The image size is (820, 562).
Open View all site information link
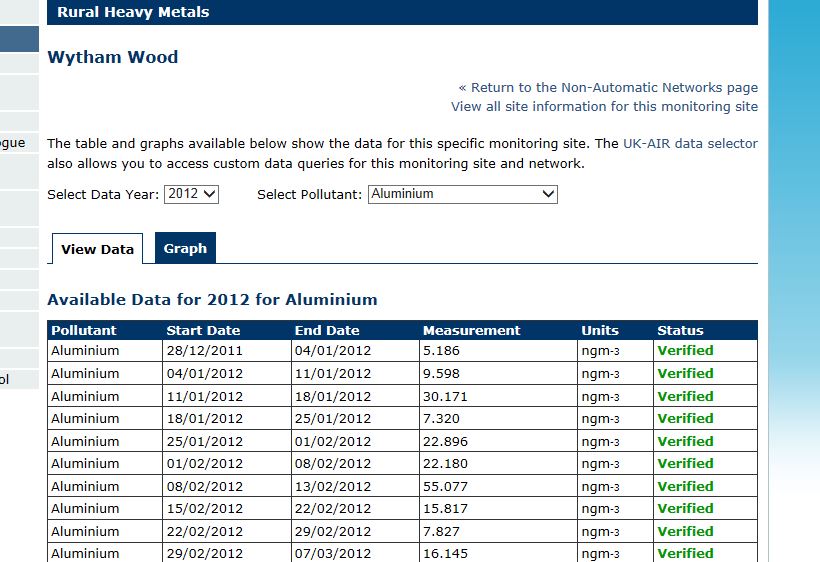pyautogui.click(x=604, y=107)
